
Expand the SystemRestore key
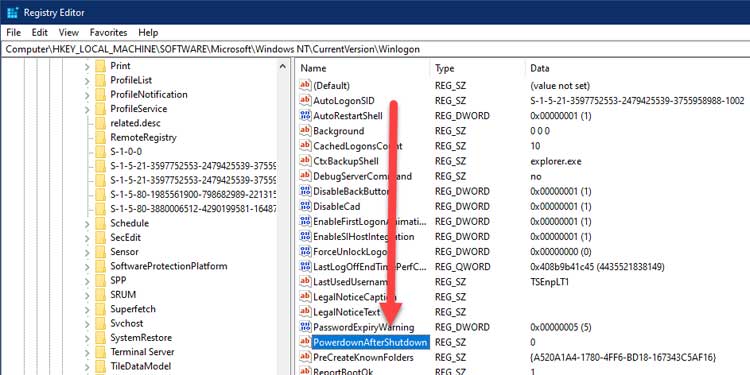pos(87,338)
